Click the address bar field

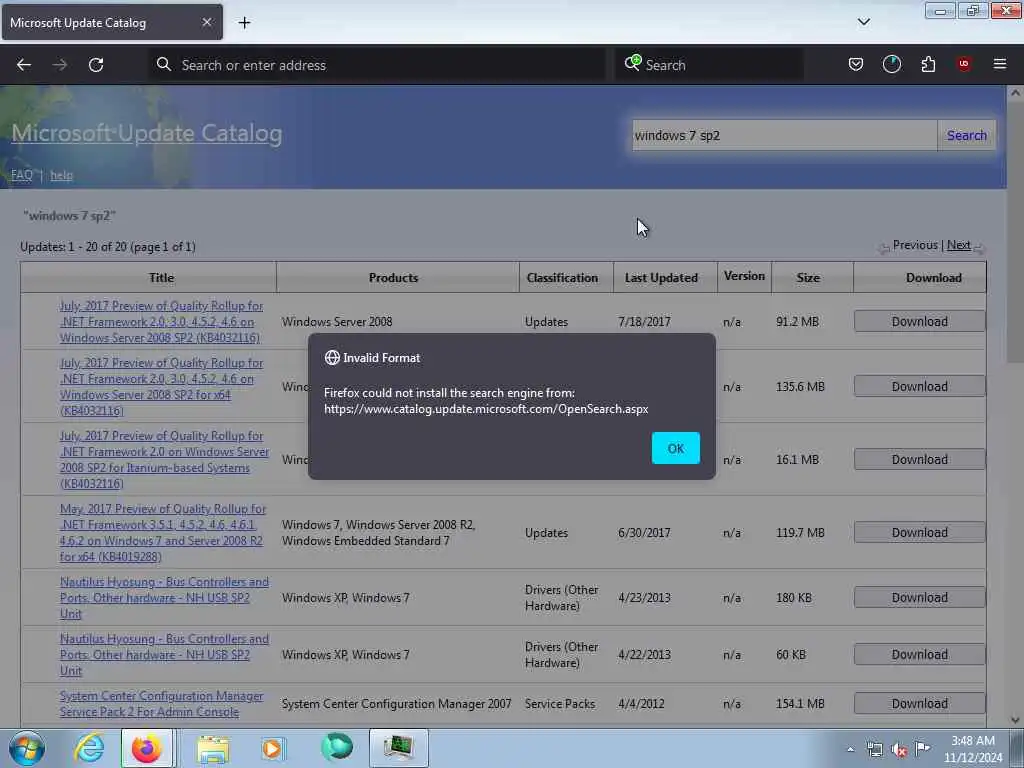coord(377,65)
